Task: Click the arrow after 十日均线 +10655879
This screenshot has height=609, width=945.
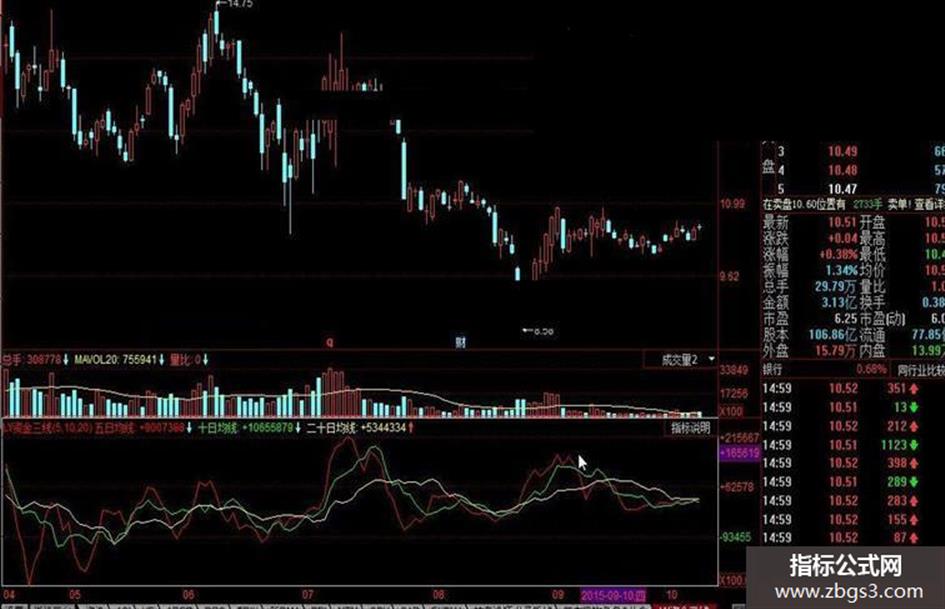Action: [298, 428]
